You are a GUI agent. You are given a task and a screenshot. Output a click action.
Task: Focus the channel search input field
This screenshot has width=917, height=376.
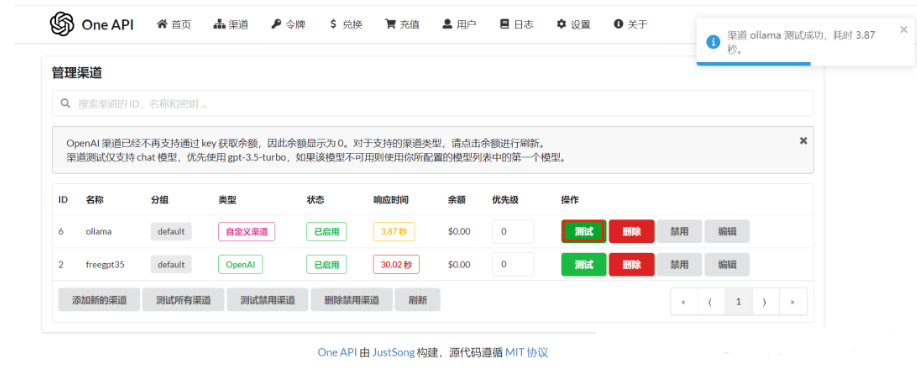coord(432,104)
